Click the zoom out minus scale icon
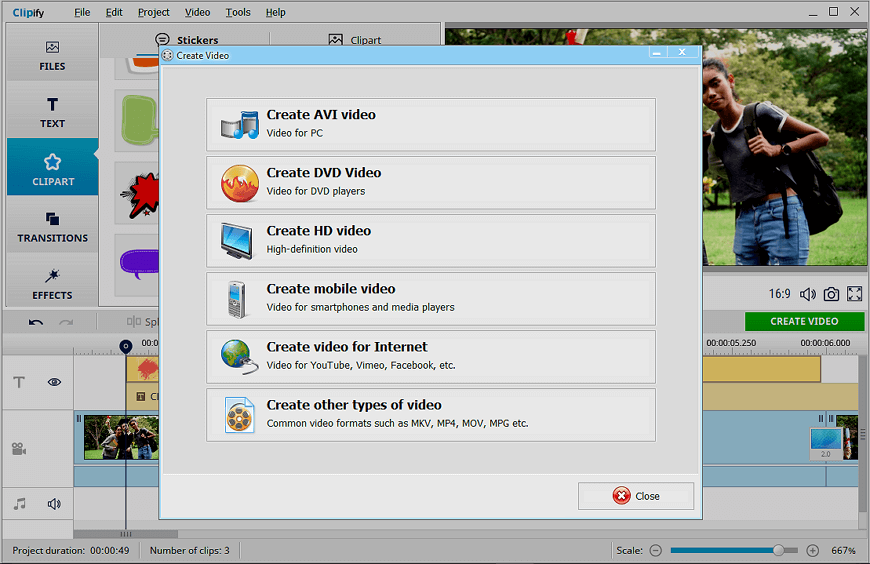The height and width of the screenshot is (564, 870). [656, 551]
